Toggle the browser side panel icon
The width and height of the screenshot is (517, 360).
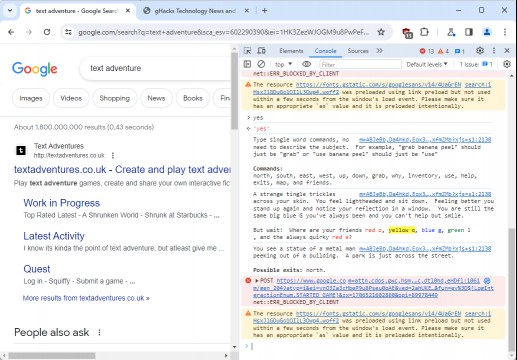click(469, 32)
